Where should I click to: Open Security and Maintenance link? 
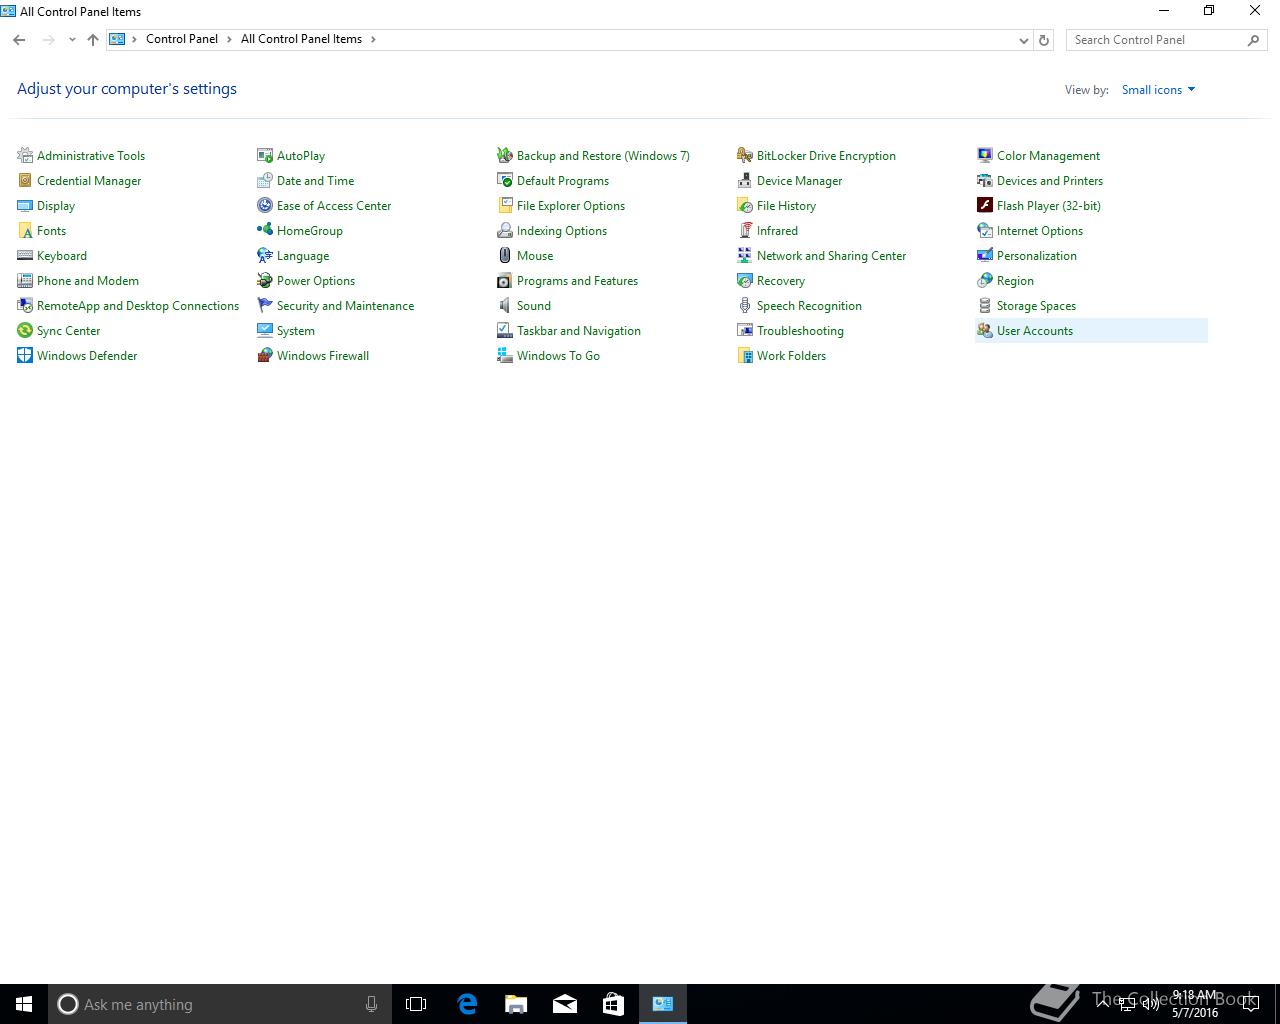pos(345,306)
